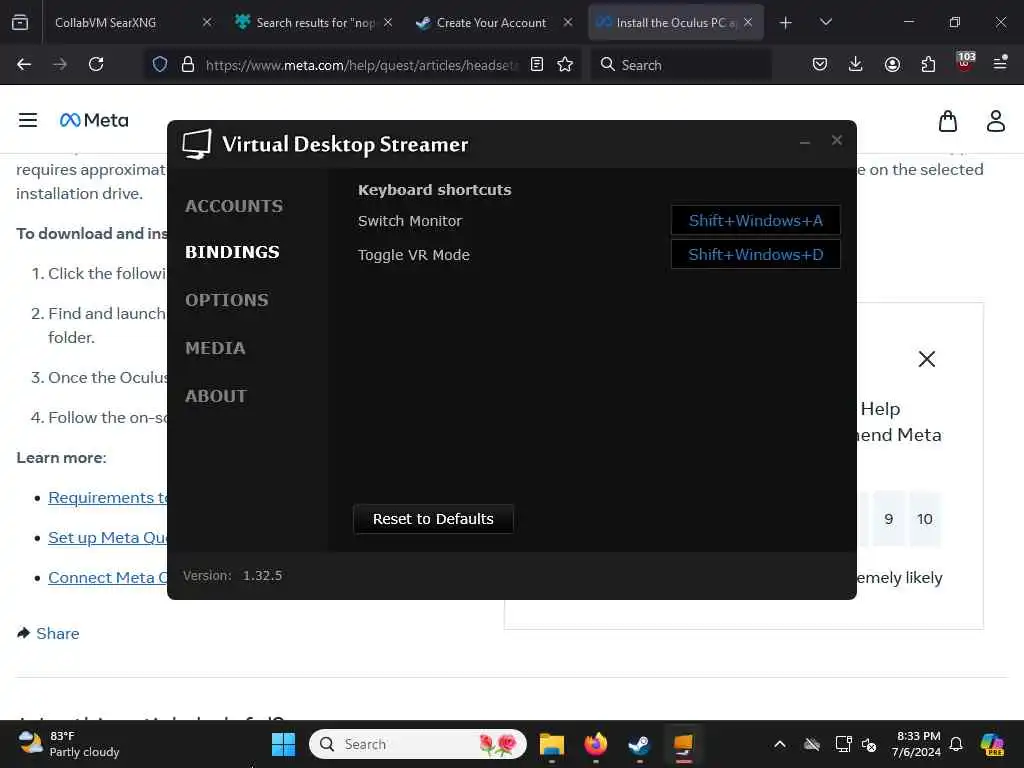This screenshot has width=1024, height=768.
Task: Click the tracking protection shield icon
Action: point(160,64)
